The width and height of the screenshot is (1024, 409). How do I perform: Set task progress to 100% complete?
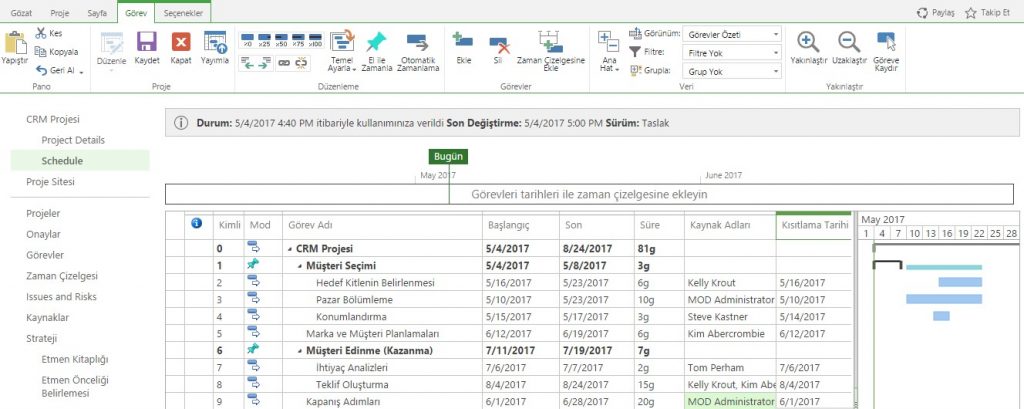tap(315, 41)
